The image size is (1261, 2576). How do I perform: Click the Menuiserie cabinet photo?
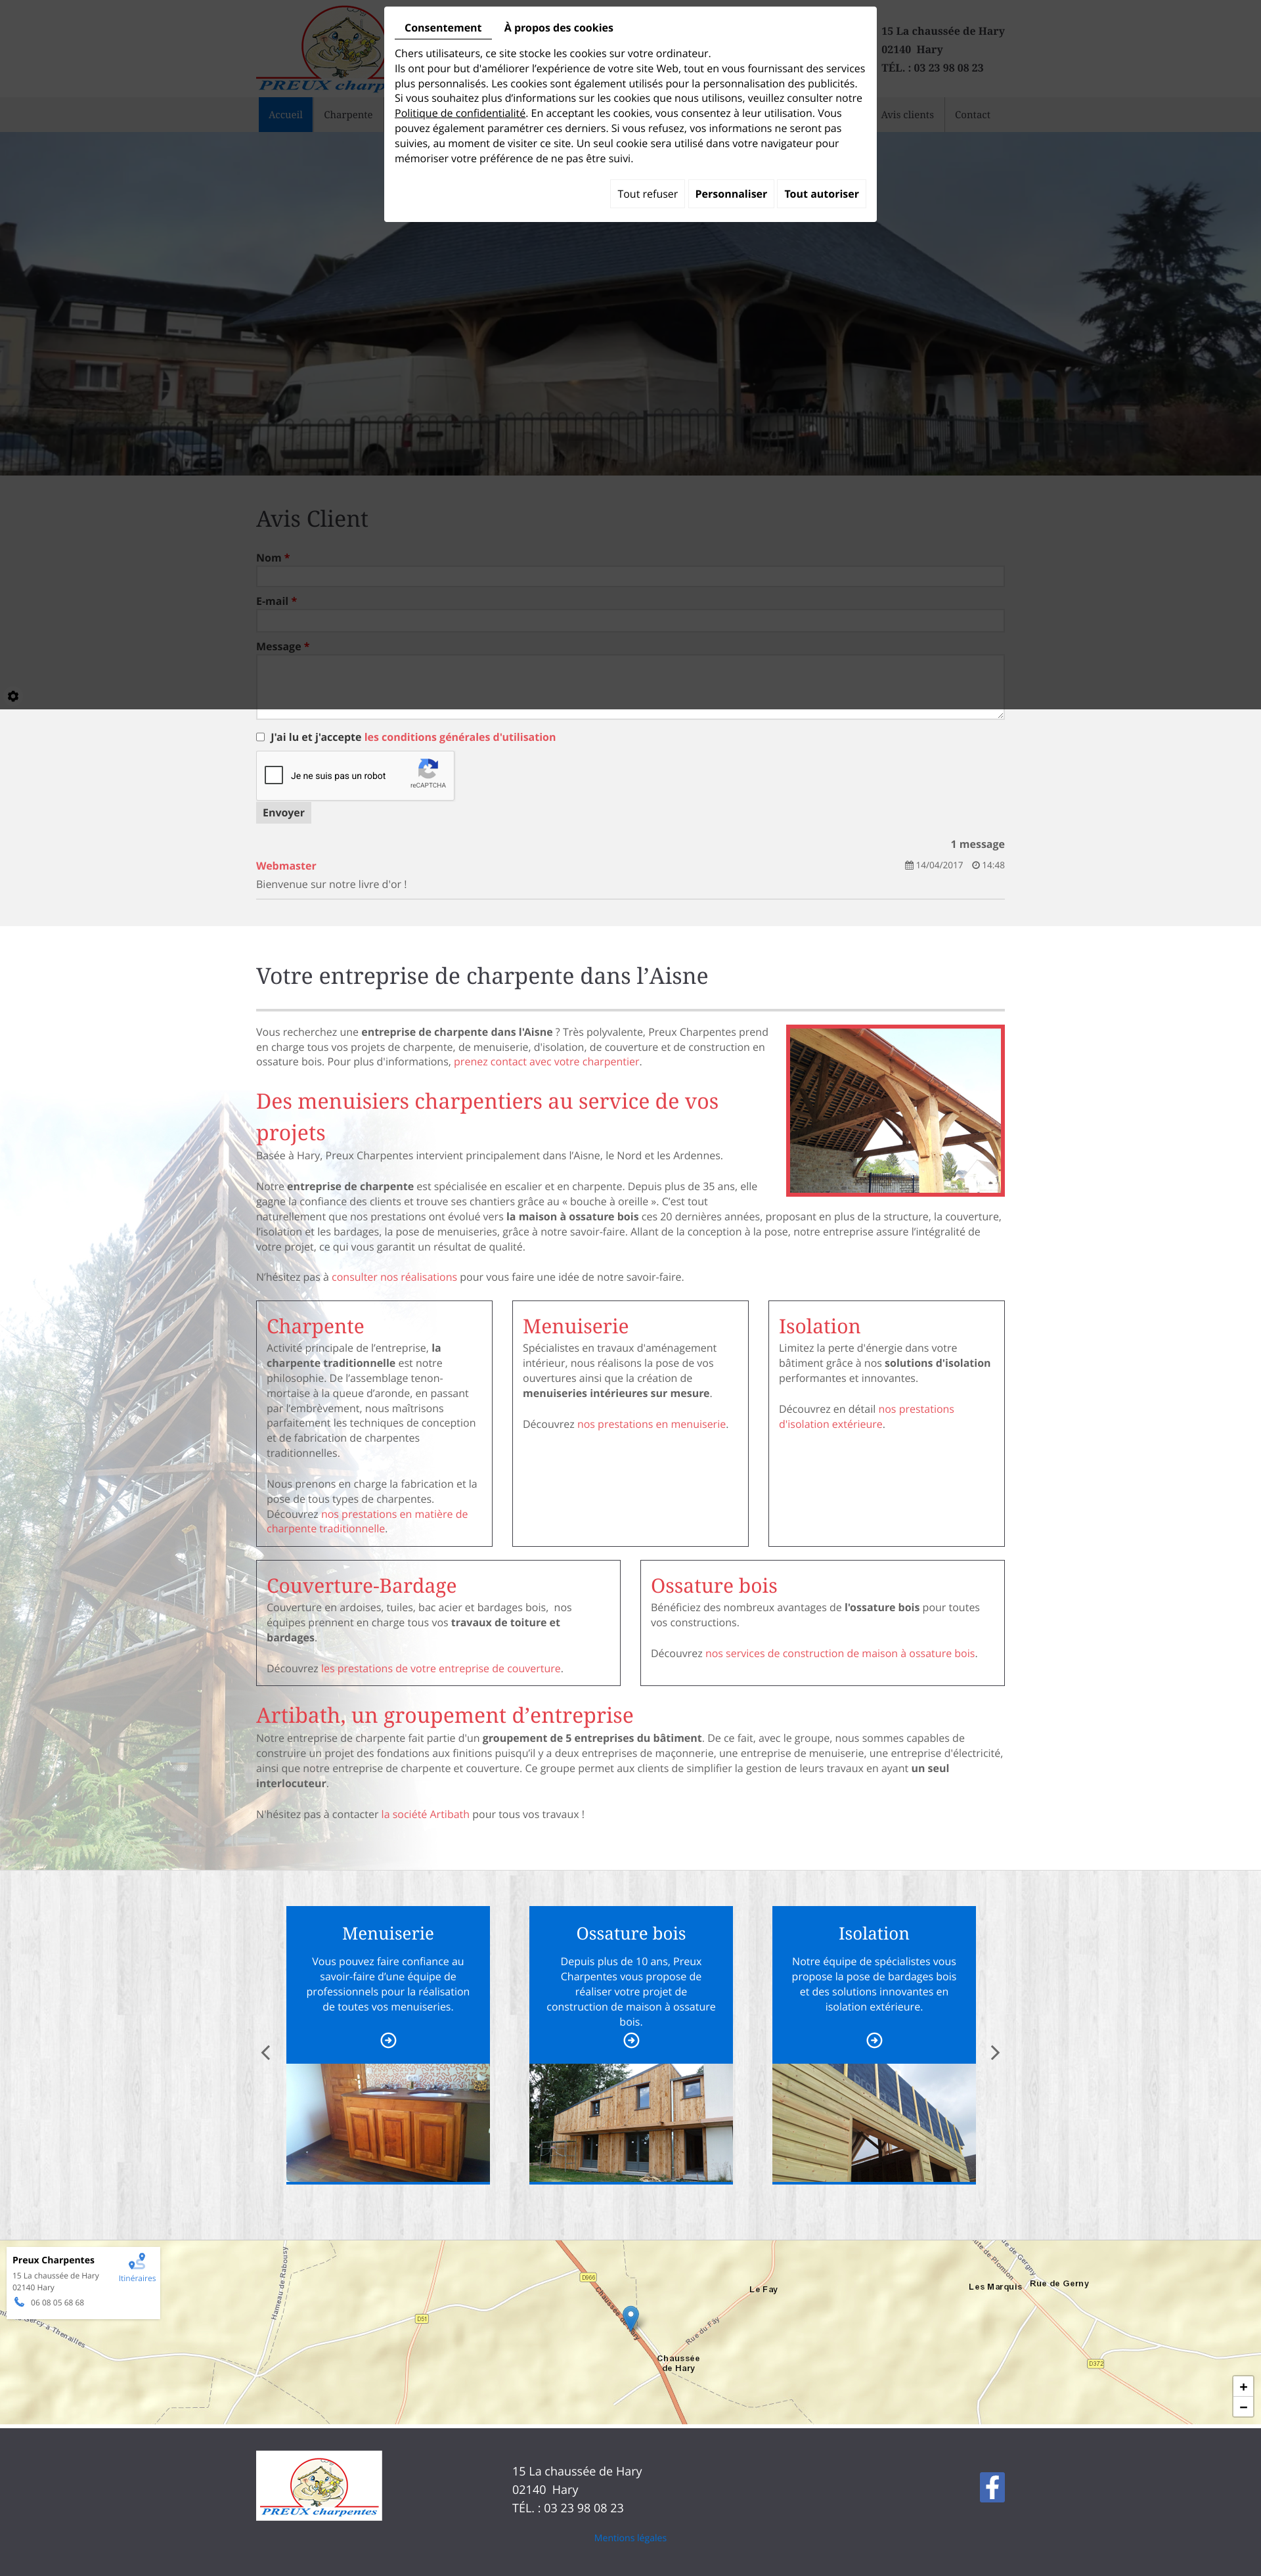click(388, 2122)
